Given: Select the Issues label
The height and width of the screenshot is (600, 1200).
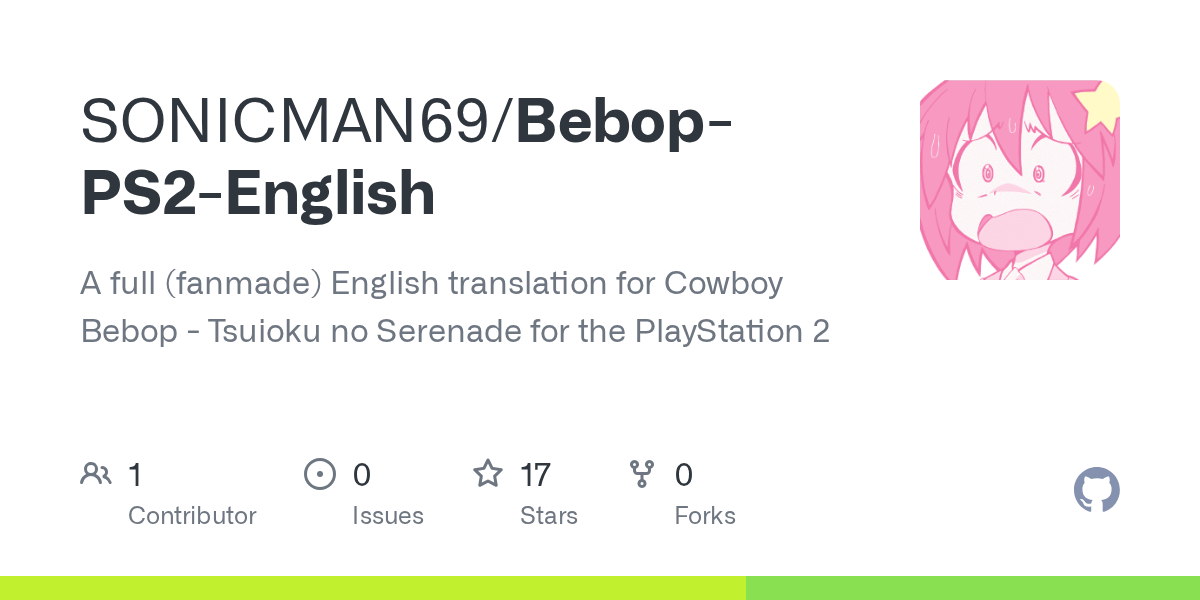Looking at the screenshot, I should click(x=388, y=516).
